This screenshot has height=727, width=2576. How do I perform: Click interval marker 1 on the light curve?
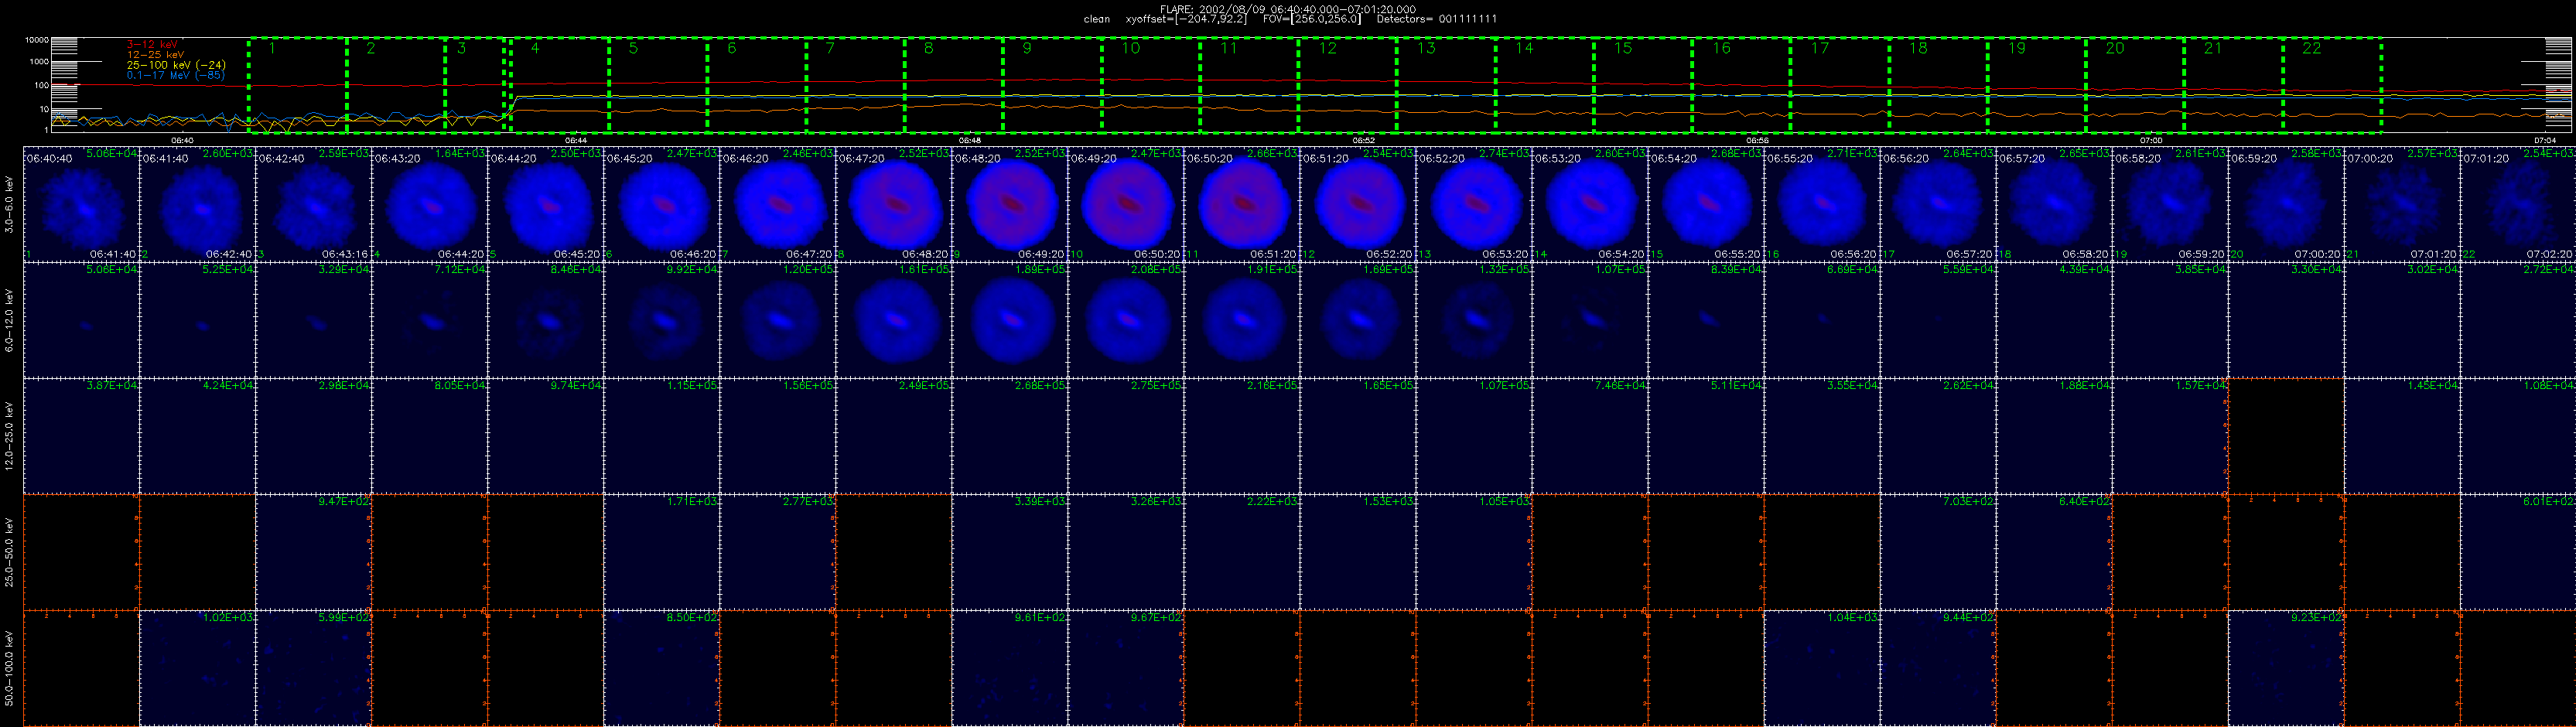(x=272, y=48)
